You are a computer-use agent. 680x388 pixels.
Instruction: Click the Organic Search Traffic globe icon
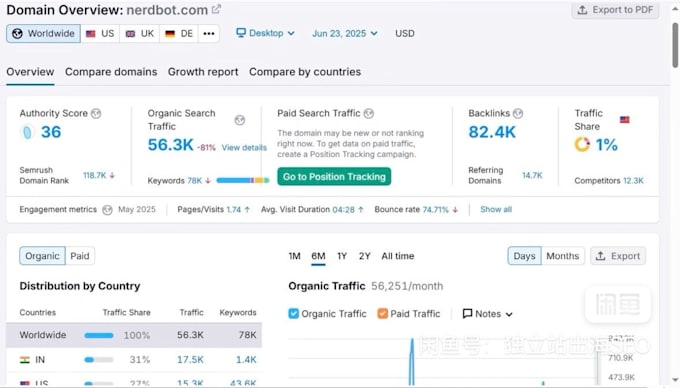(x=239, y=120)
